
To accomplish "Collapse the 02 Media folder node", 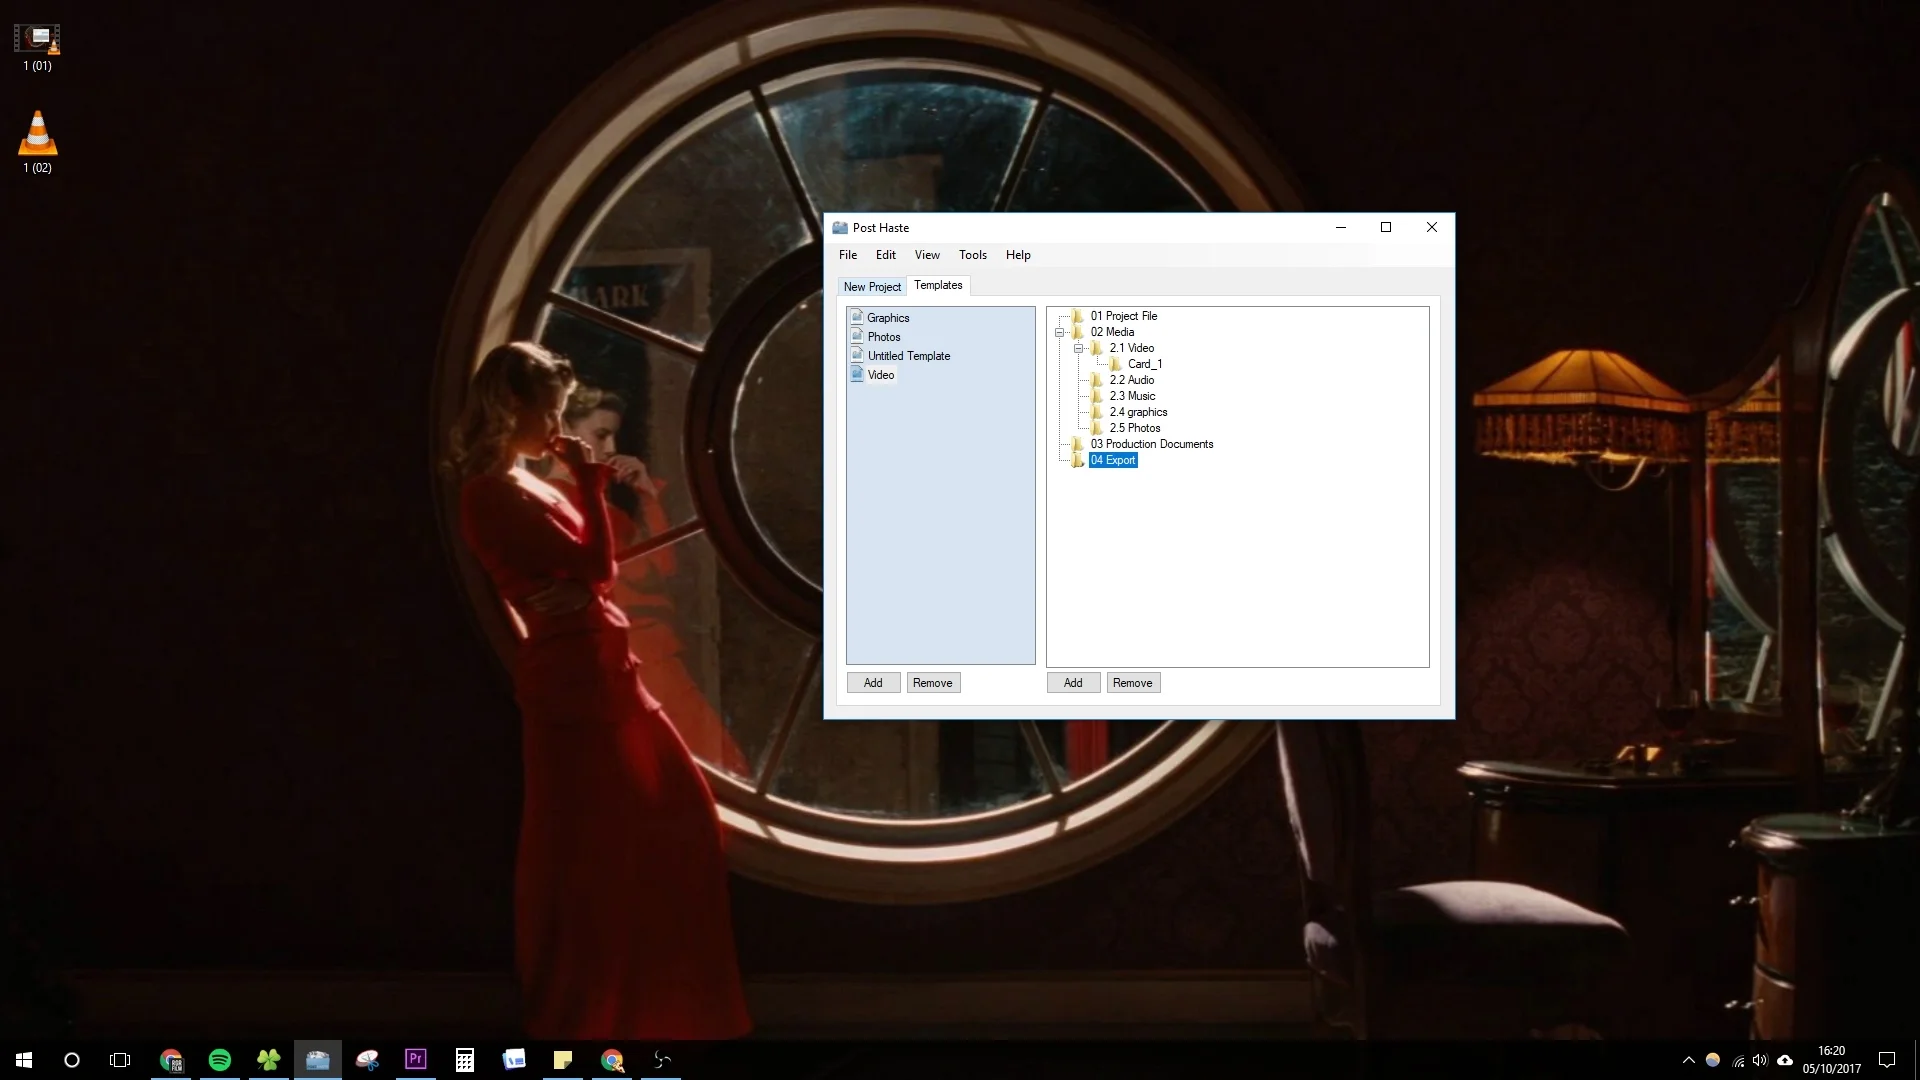I will tap(1060, 332).
